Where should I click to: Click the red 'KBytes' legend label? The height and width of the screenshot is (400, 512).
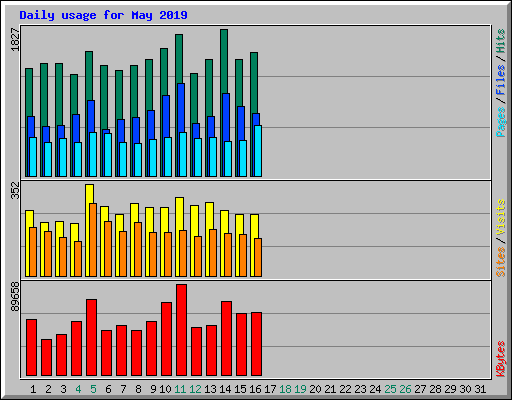coord(501,359)
